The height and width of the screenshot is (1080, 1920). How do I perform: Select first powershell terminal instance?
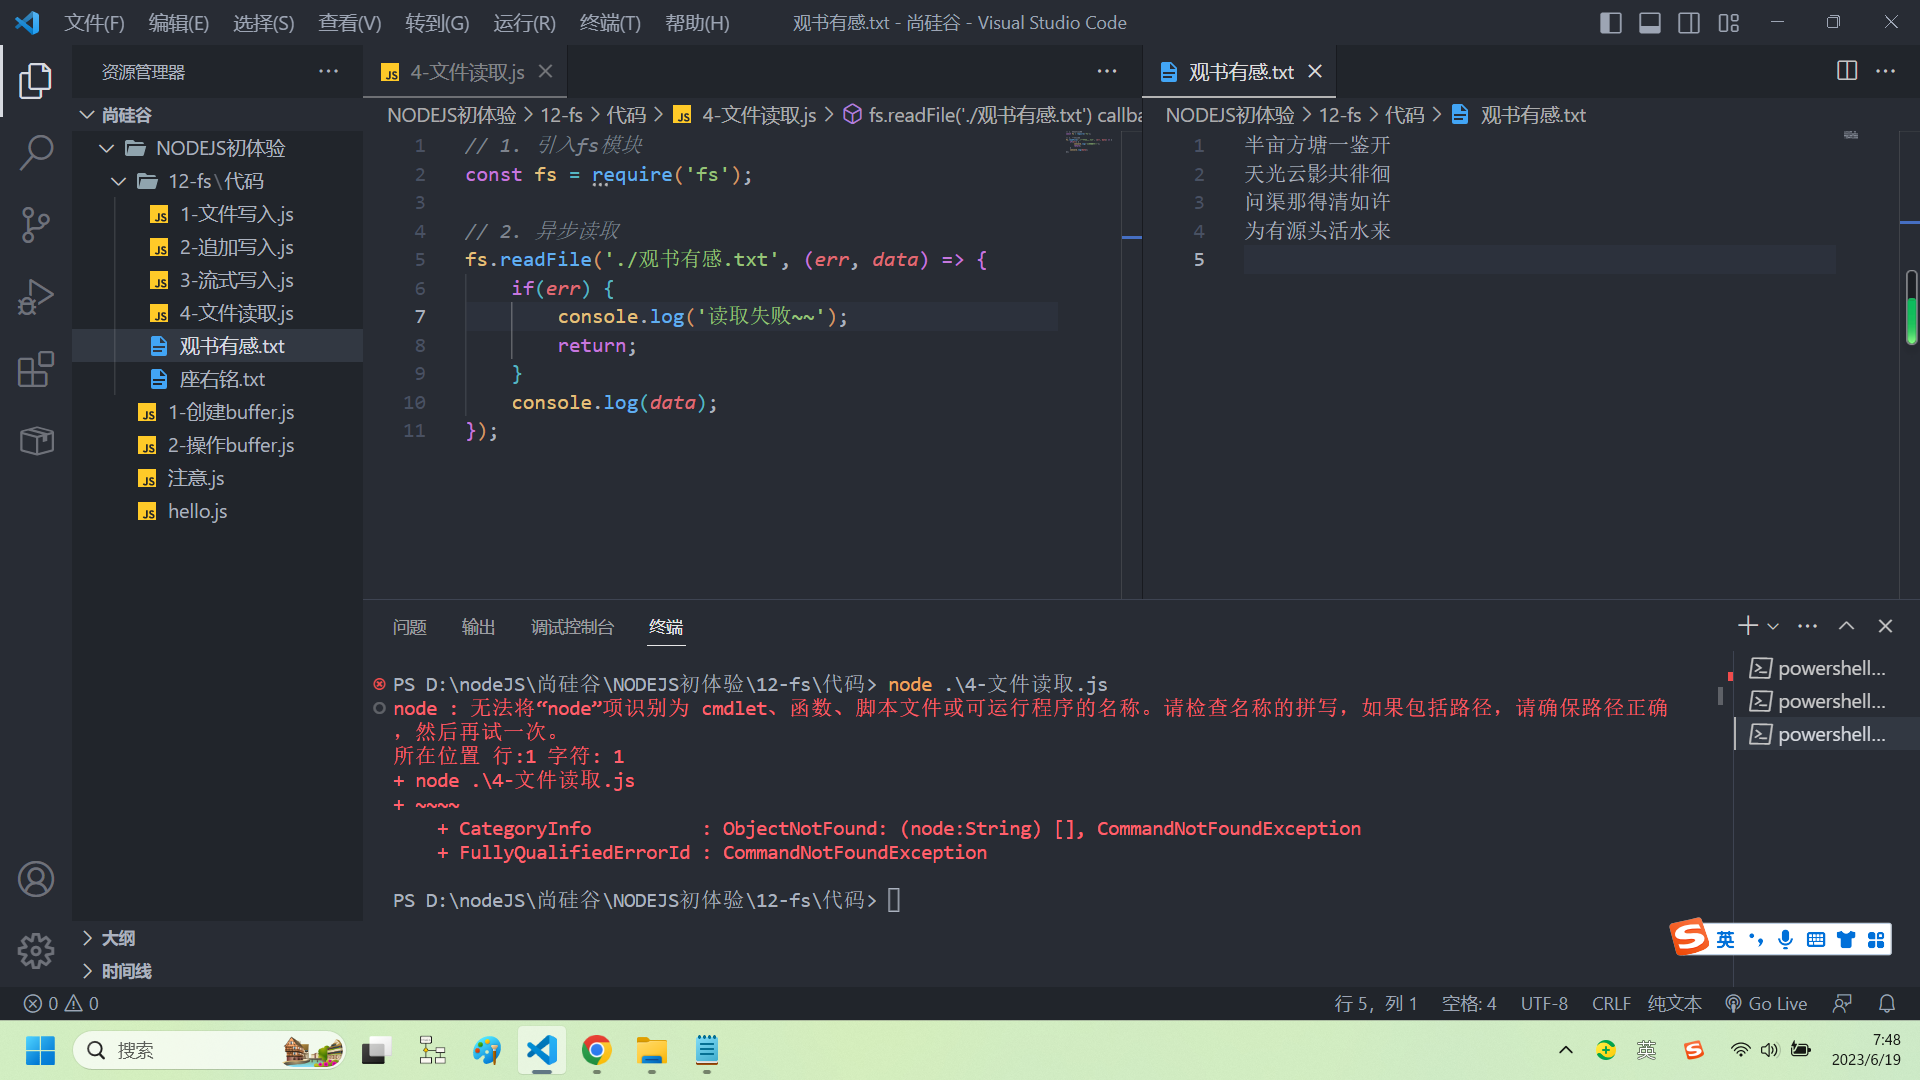(x=1826, y=668)
